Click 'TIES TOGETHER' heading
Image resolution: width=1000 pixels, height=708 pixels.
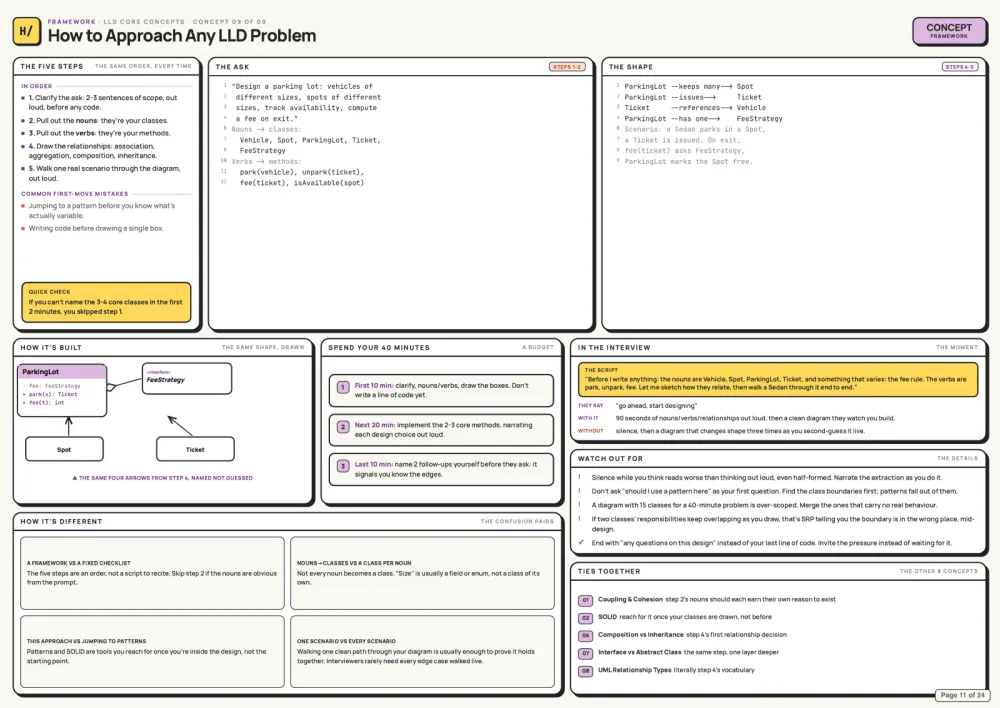click(x=609, y=572)
